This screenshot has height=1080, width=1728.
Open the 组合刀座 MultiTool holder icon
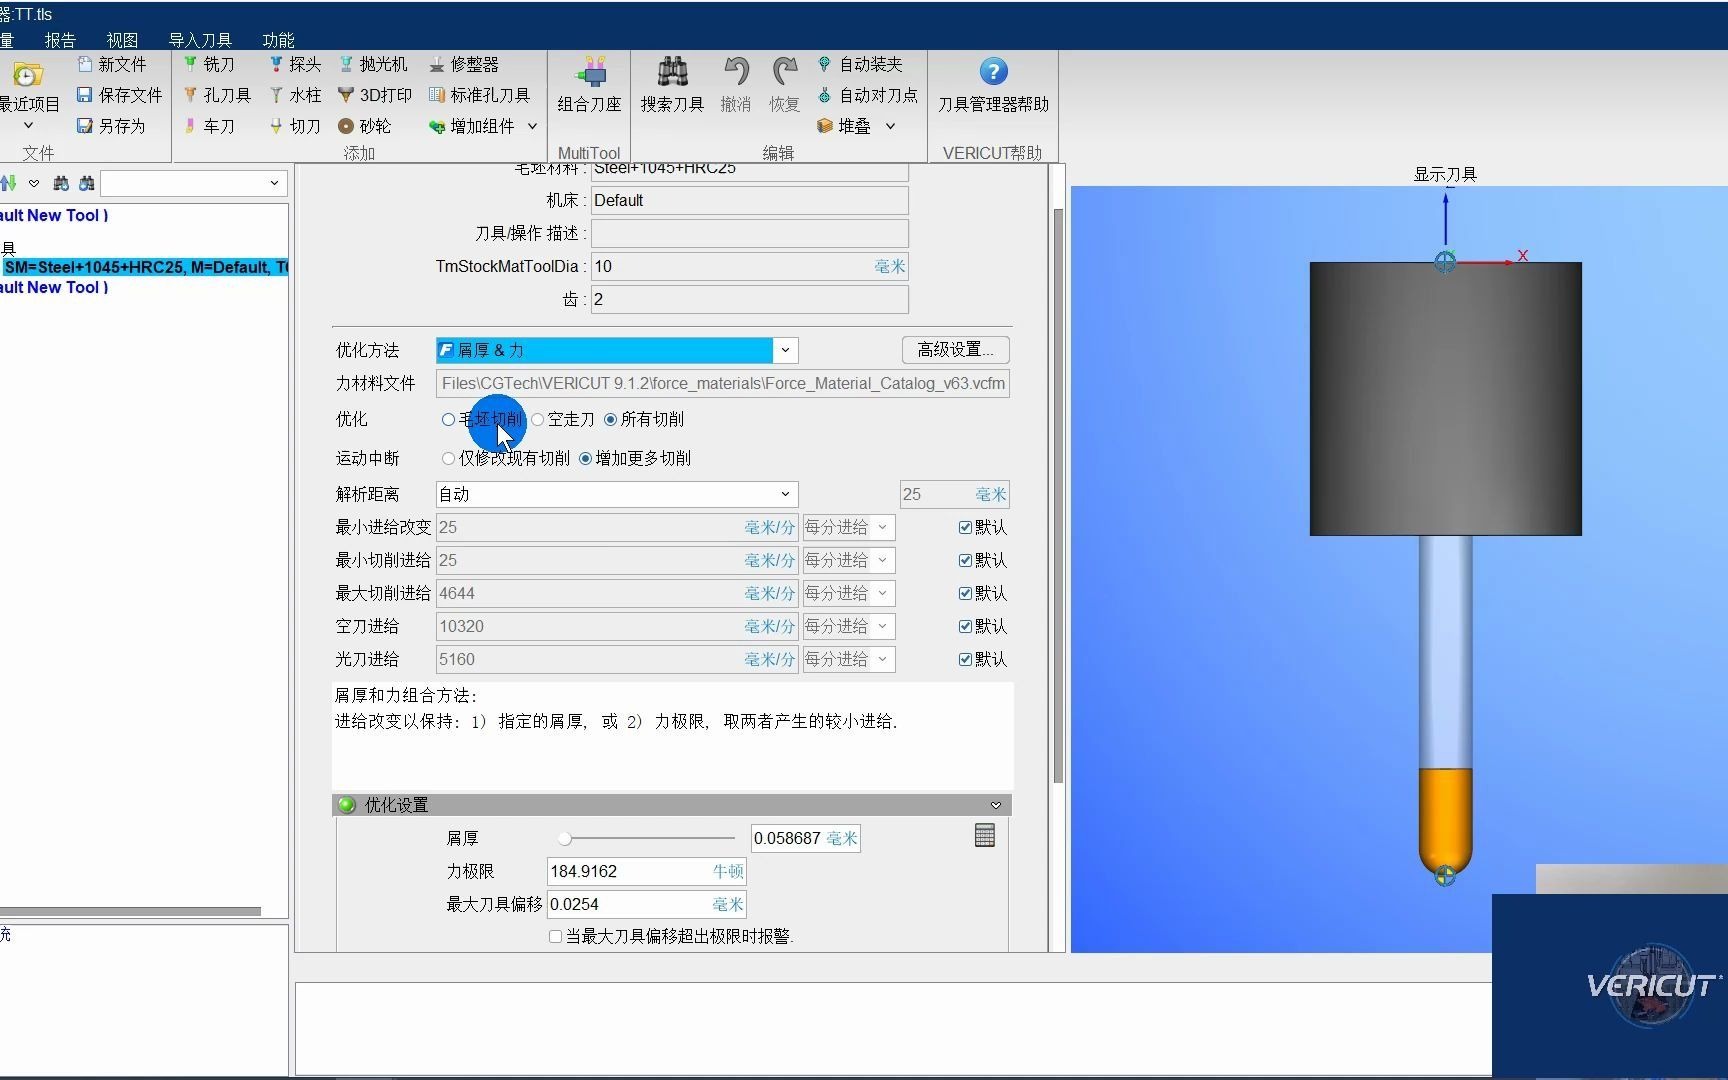(x=588, y=84)
